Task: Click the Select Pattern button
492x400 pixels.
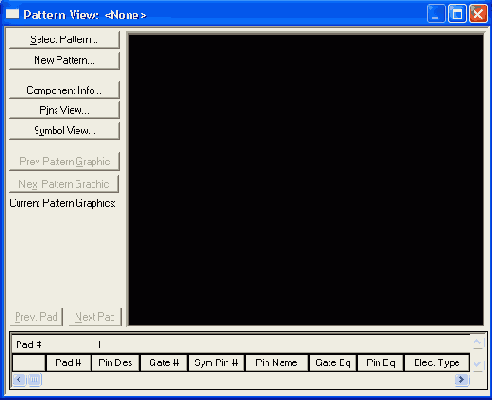Action: (64, 40)
